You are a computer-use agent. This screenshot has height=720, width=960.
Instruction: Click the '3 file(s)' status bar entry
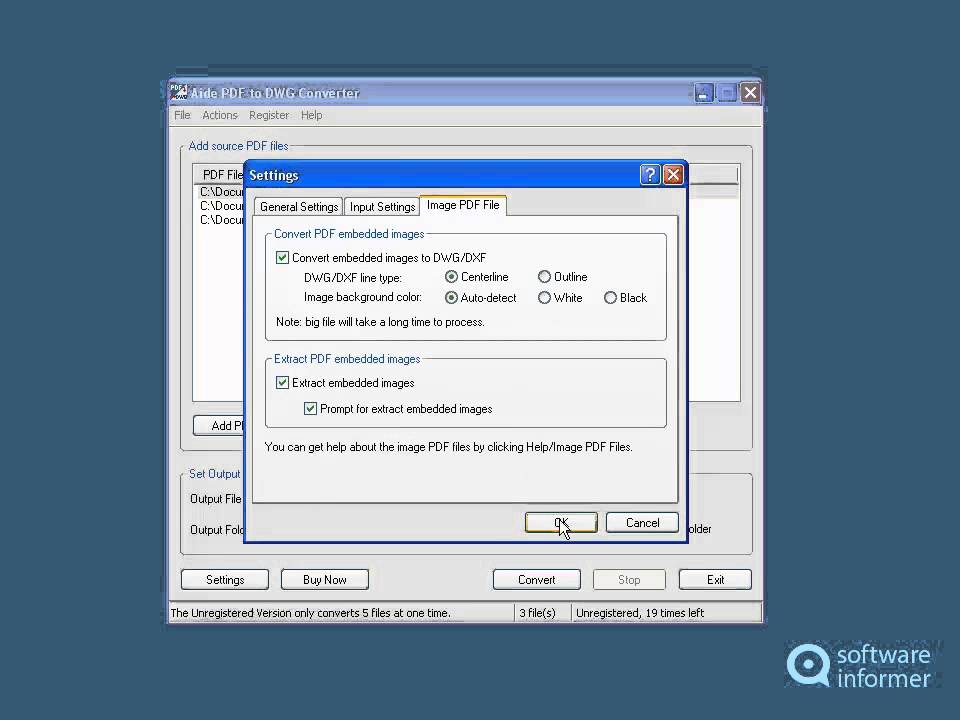coord(537,613)
